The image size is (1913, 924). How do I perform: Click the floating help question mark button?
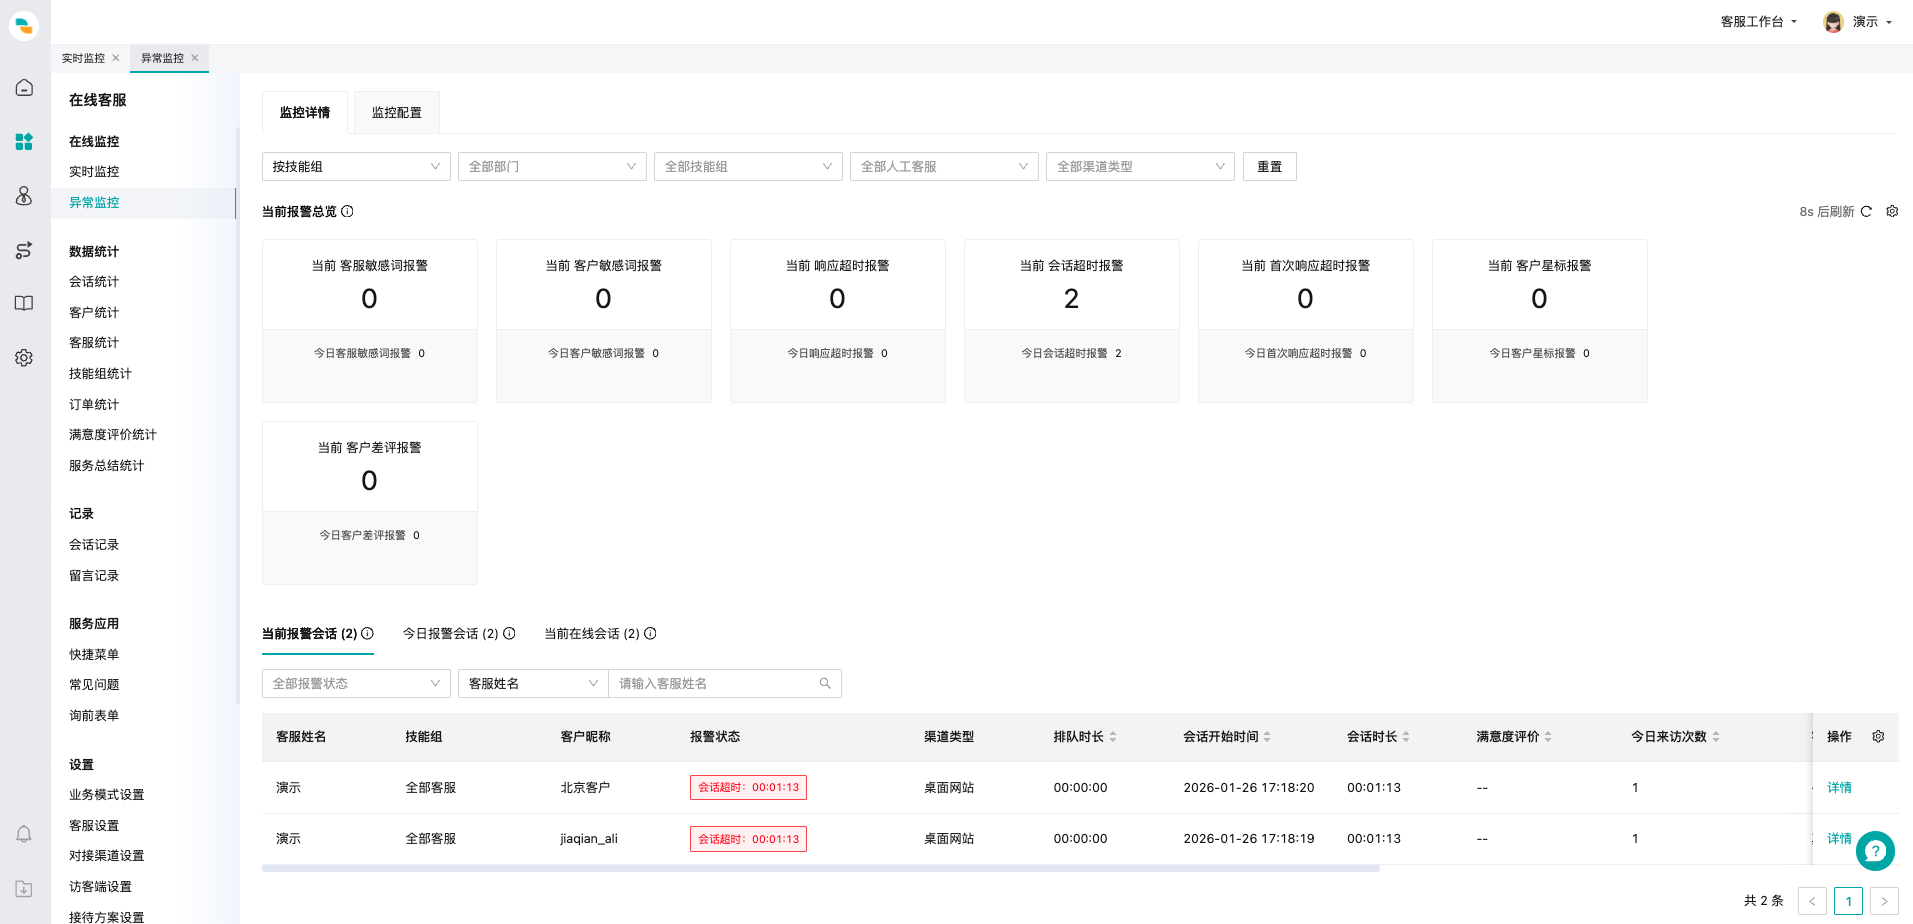pyautogui.click(x=1875, y=851)
